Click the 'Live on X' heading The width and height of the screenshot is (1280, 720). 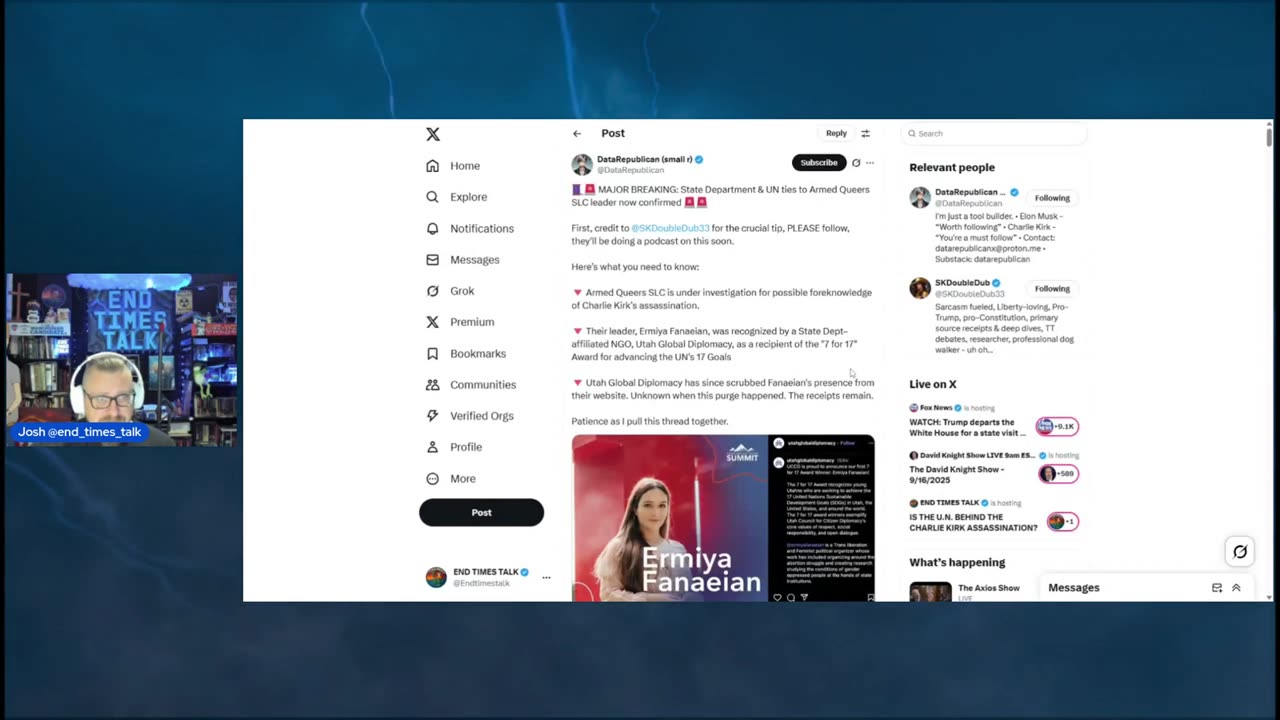933,384
